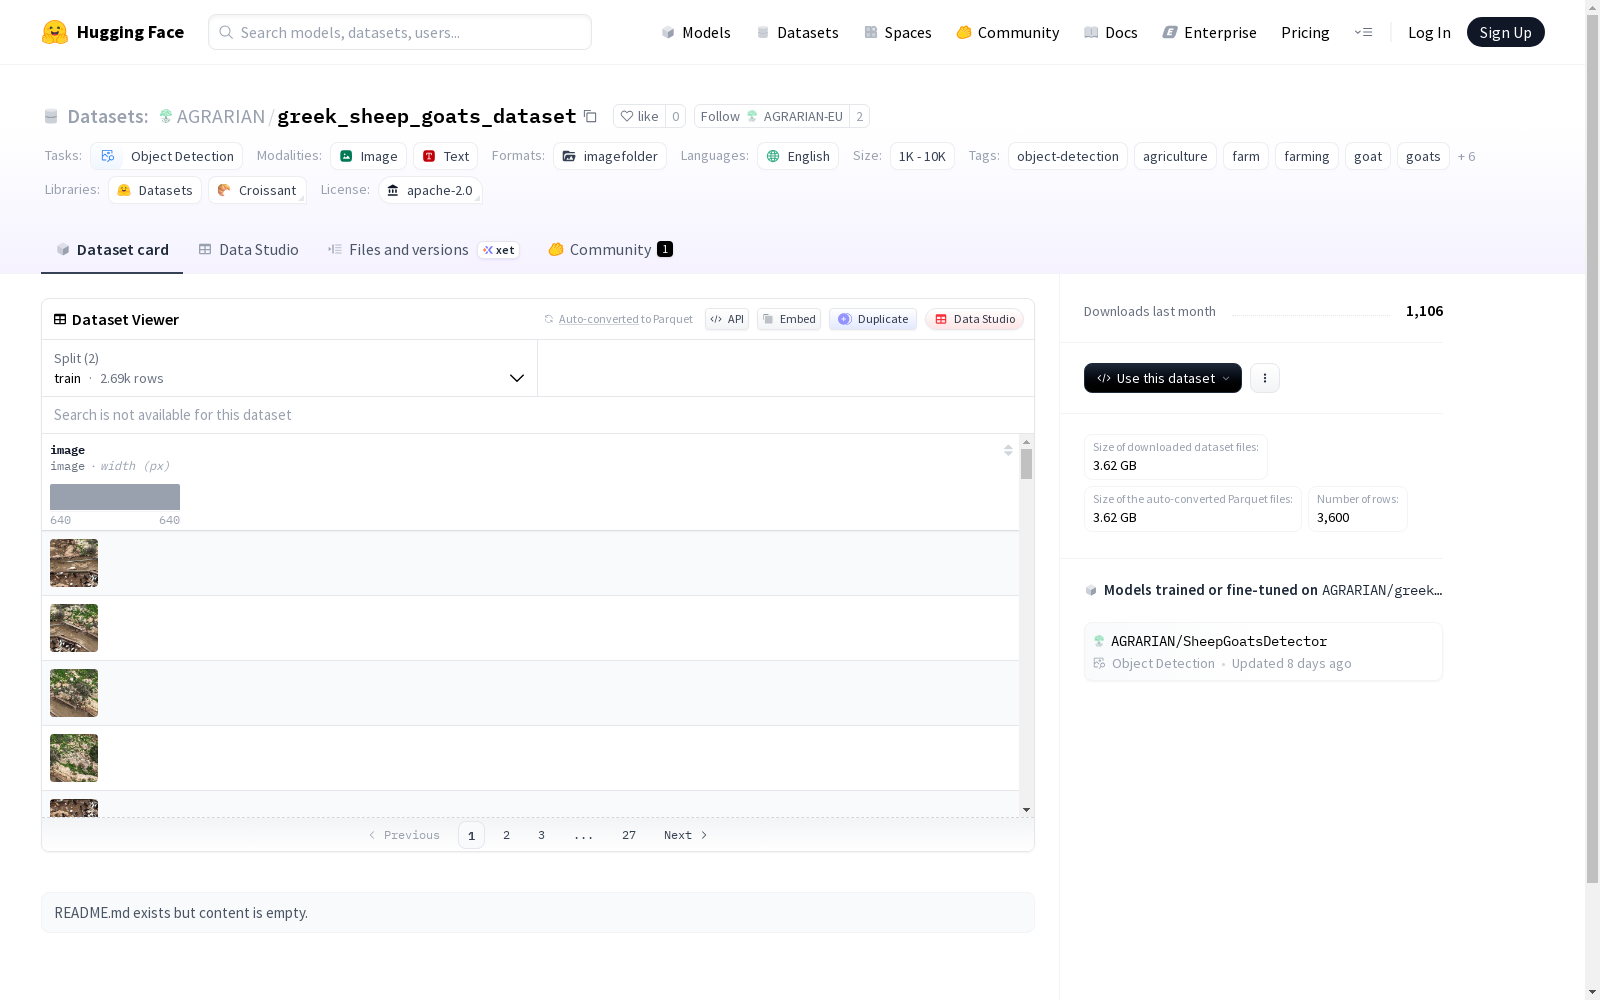Open the Docs nav item
The width and height of the screenshot is (1600, 1000).
[x=1110, y=32]
